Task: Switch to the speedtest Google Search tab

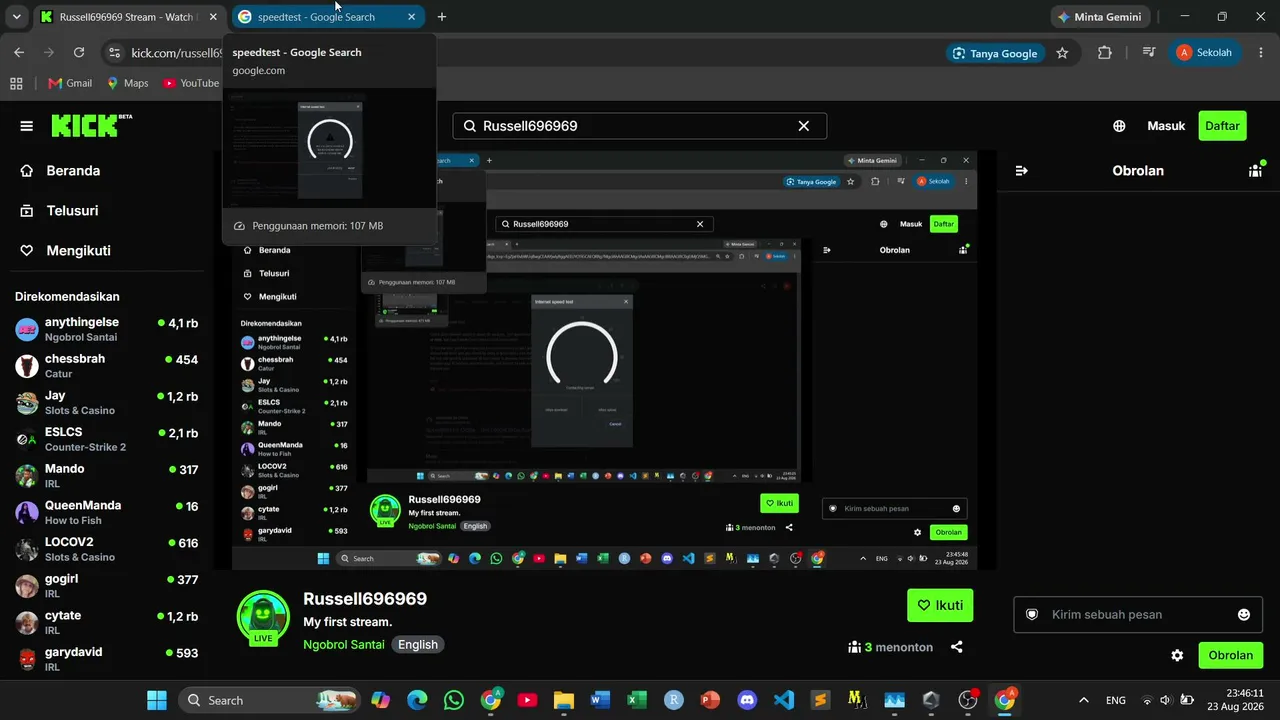Action: pyautogui.click(x=328, y=17)
